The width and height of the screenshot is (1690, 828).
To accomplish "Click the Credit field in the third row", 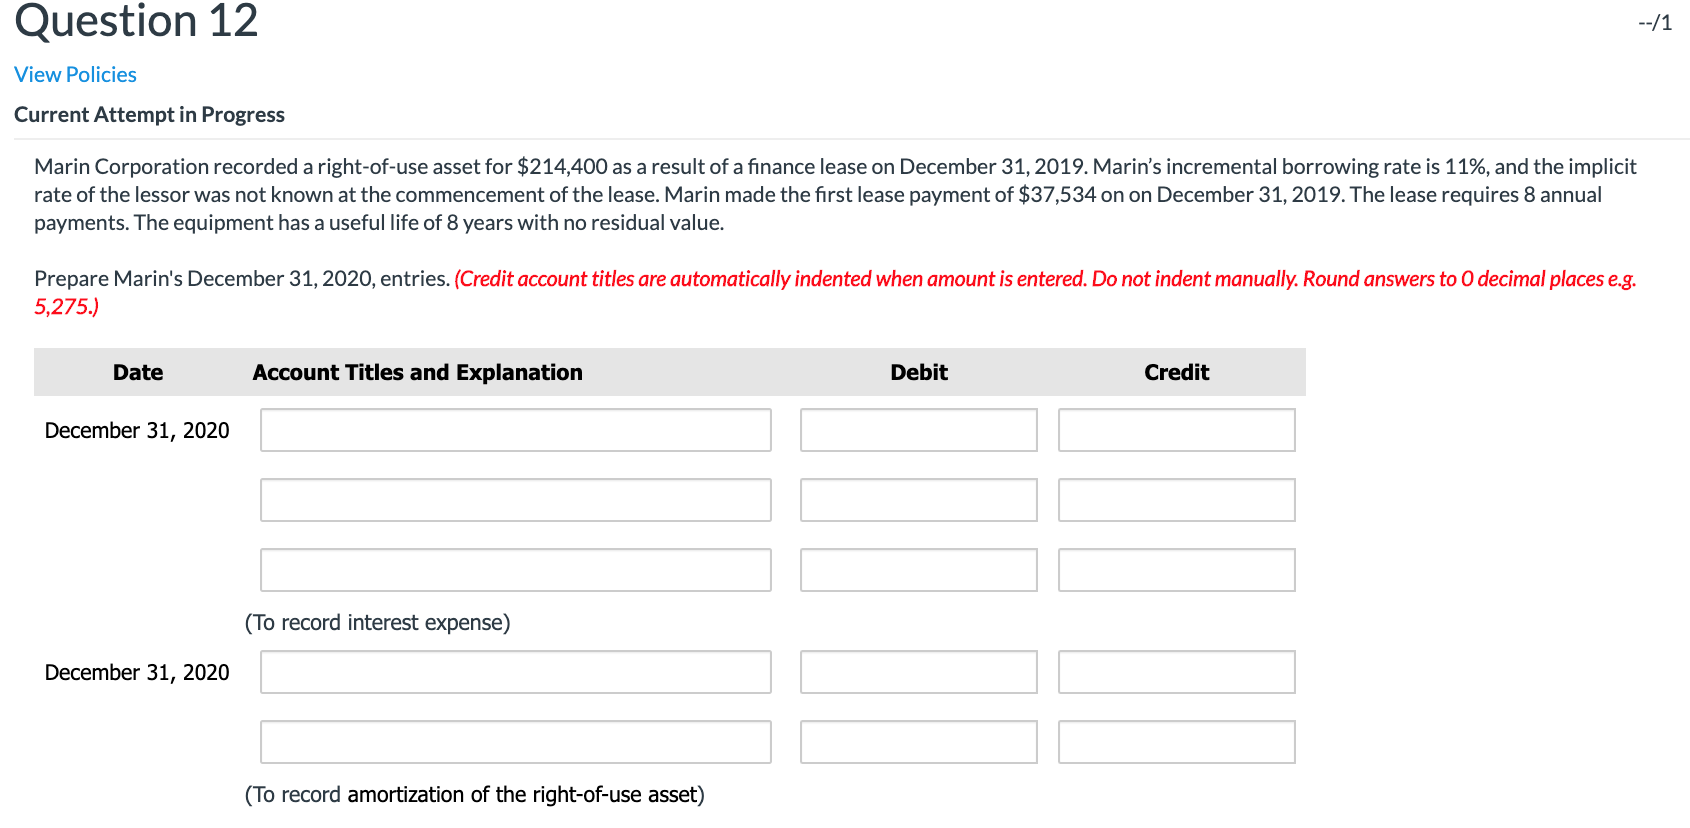I will tap(1175, 569).
